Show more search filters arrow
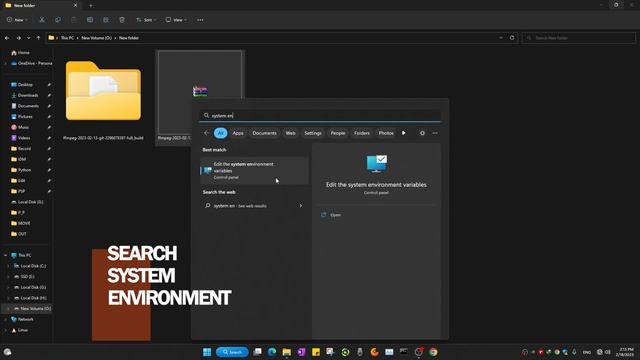Screen dimensions: 640x360 click(404, 133)
